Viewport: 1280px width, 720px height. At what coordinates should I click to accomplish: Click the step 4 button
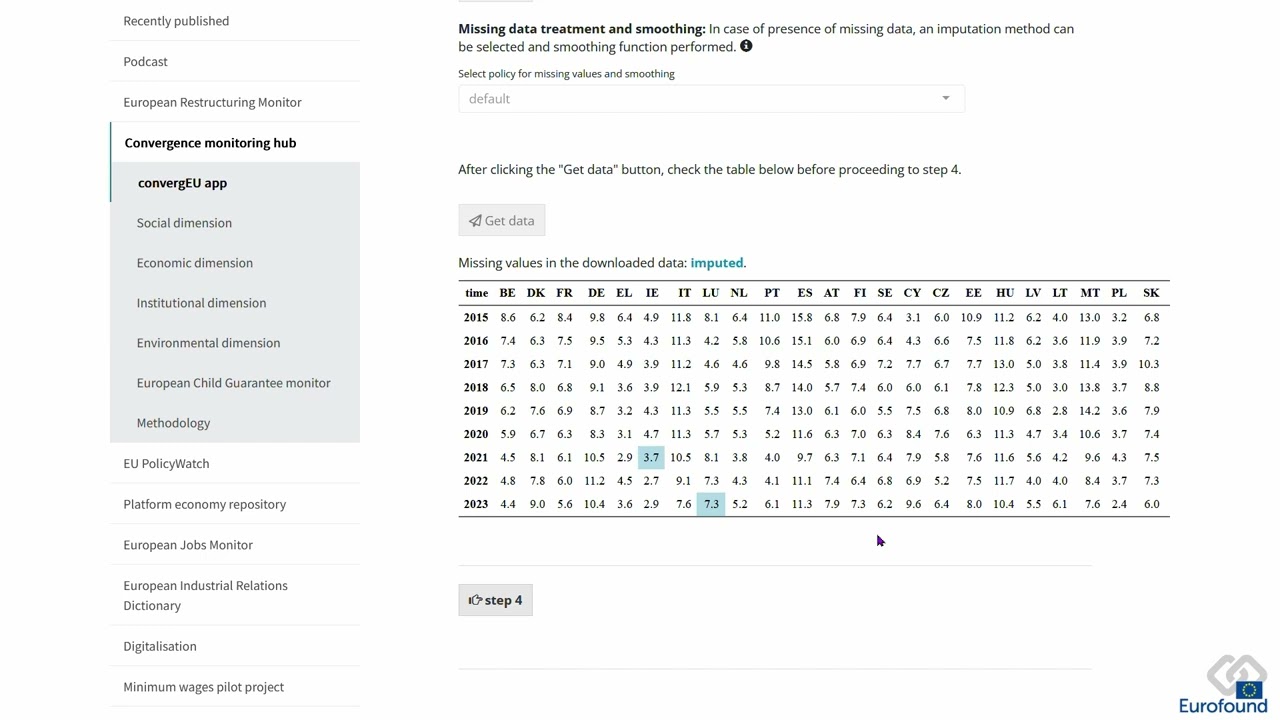[495, 600]
